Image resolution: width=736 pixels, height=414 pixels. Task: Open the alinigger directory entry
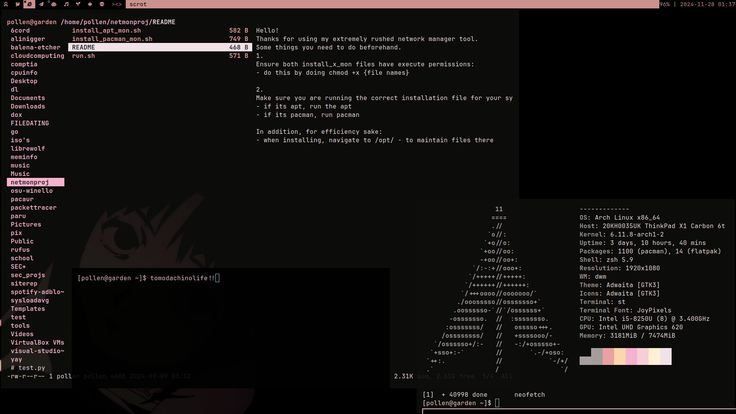28,39
